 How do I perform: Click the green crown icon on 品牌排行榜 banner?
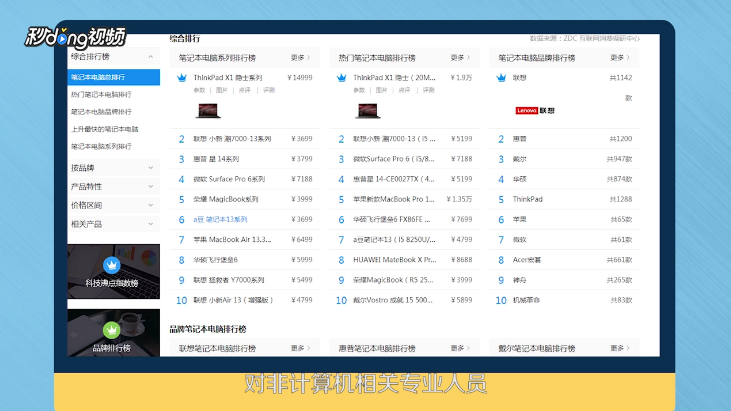pyautogui.click(x=111, y=330)
